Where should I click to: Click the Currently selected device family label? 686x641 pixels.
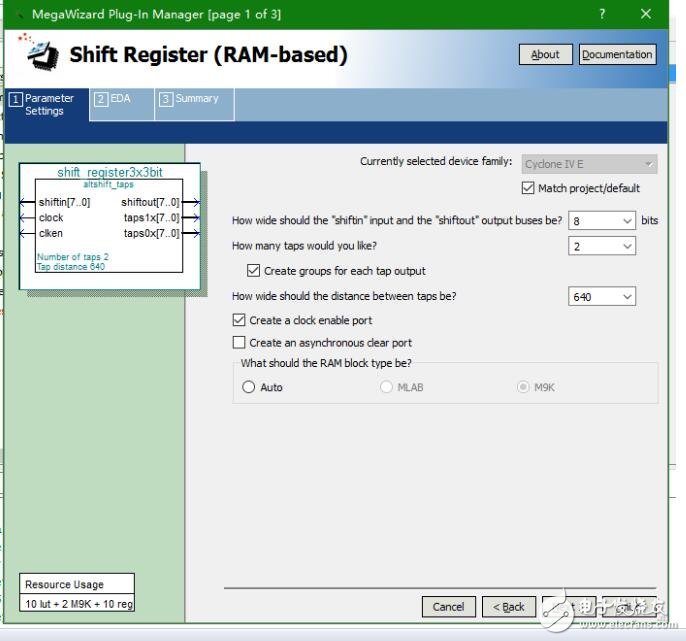436,161
